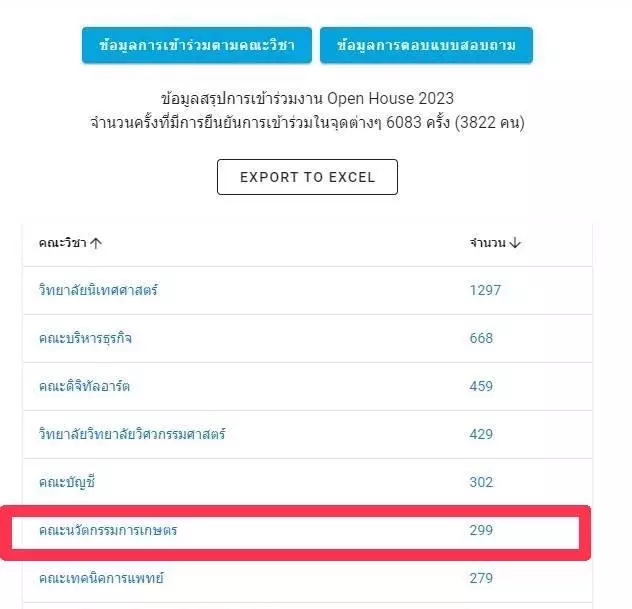632x609 pixels.
Task: Select the คณะเทคนิคการแพทย์ row
Action: (x=308, y=578)
